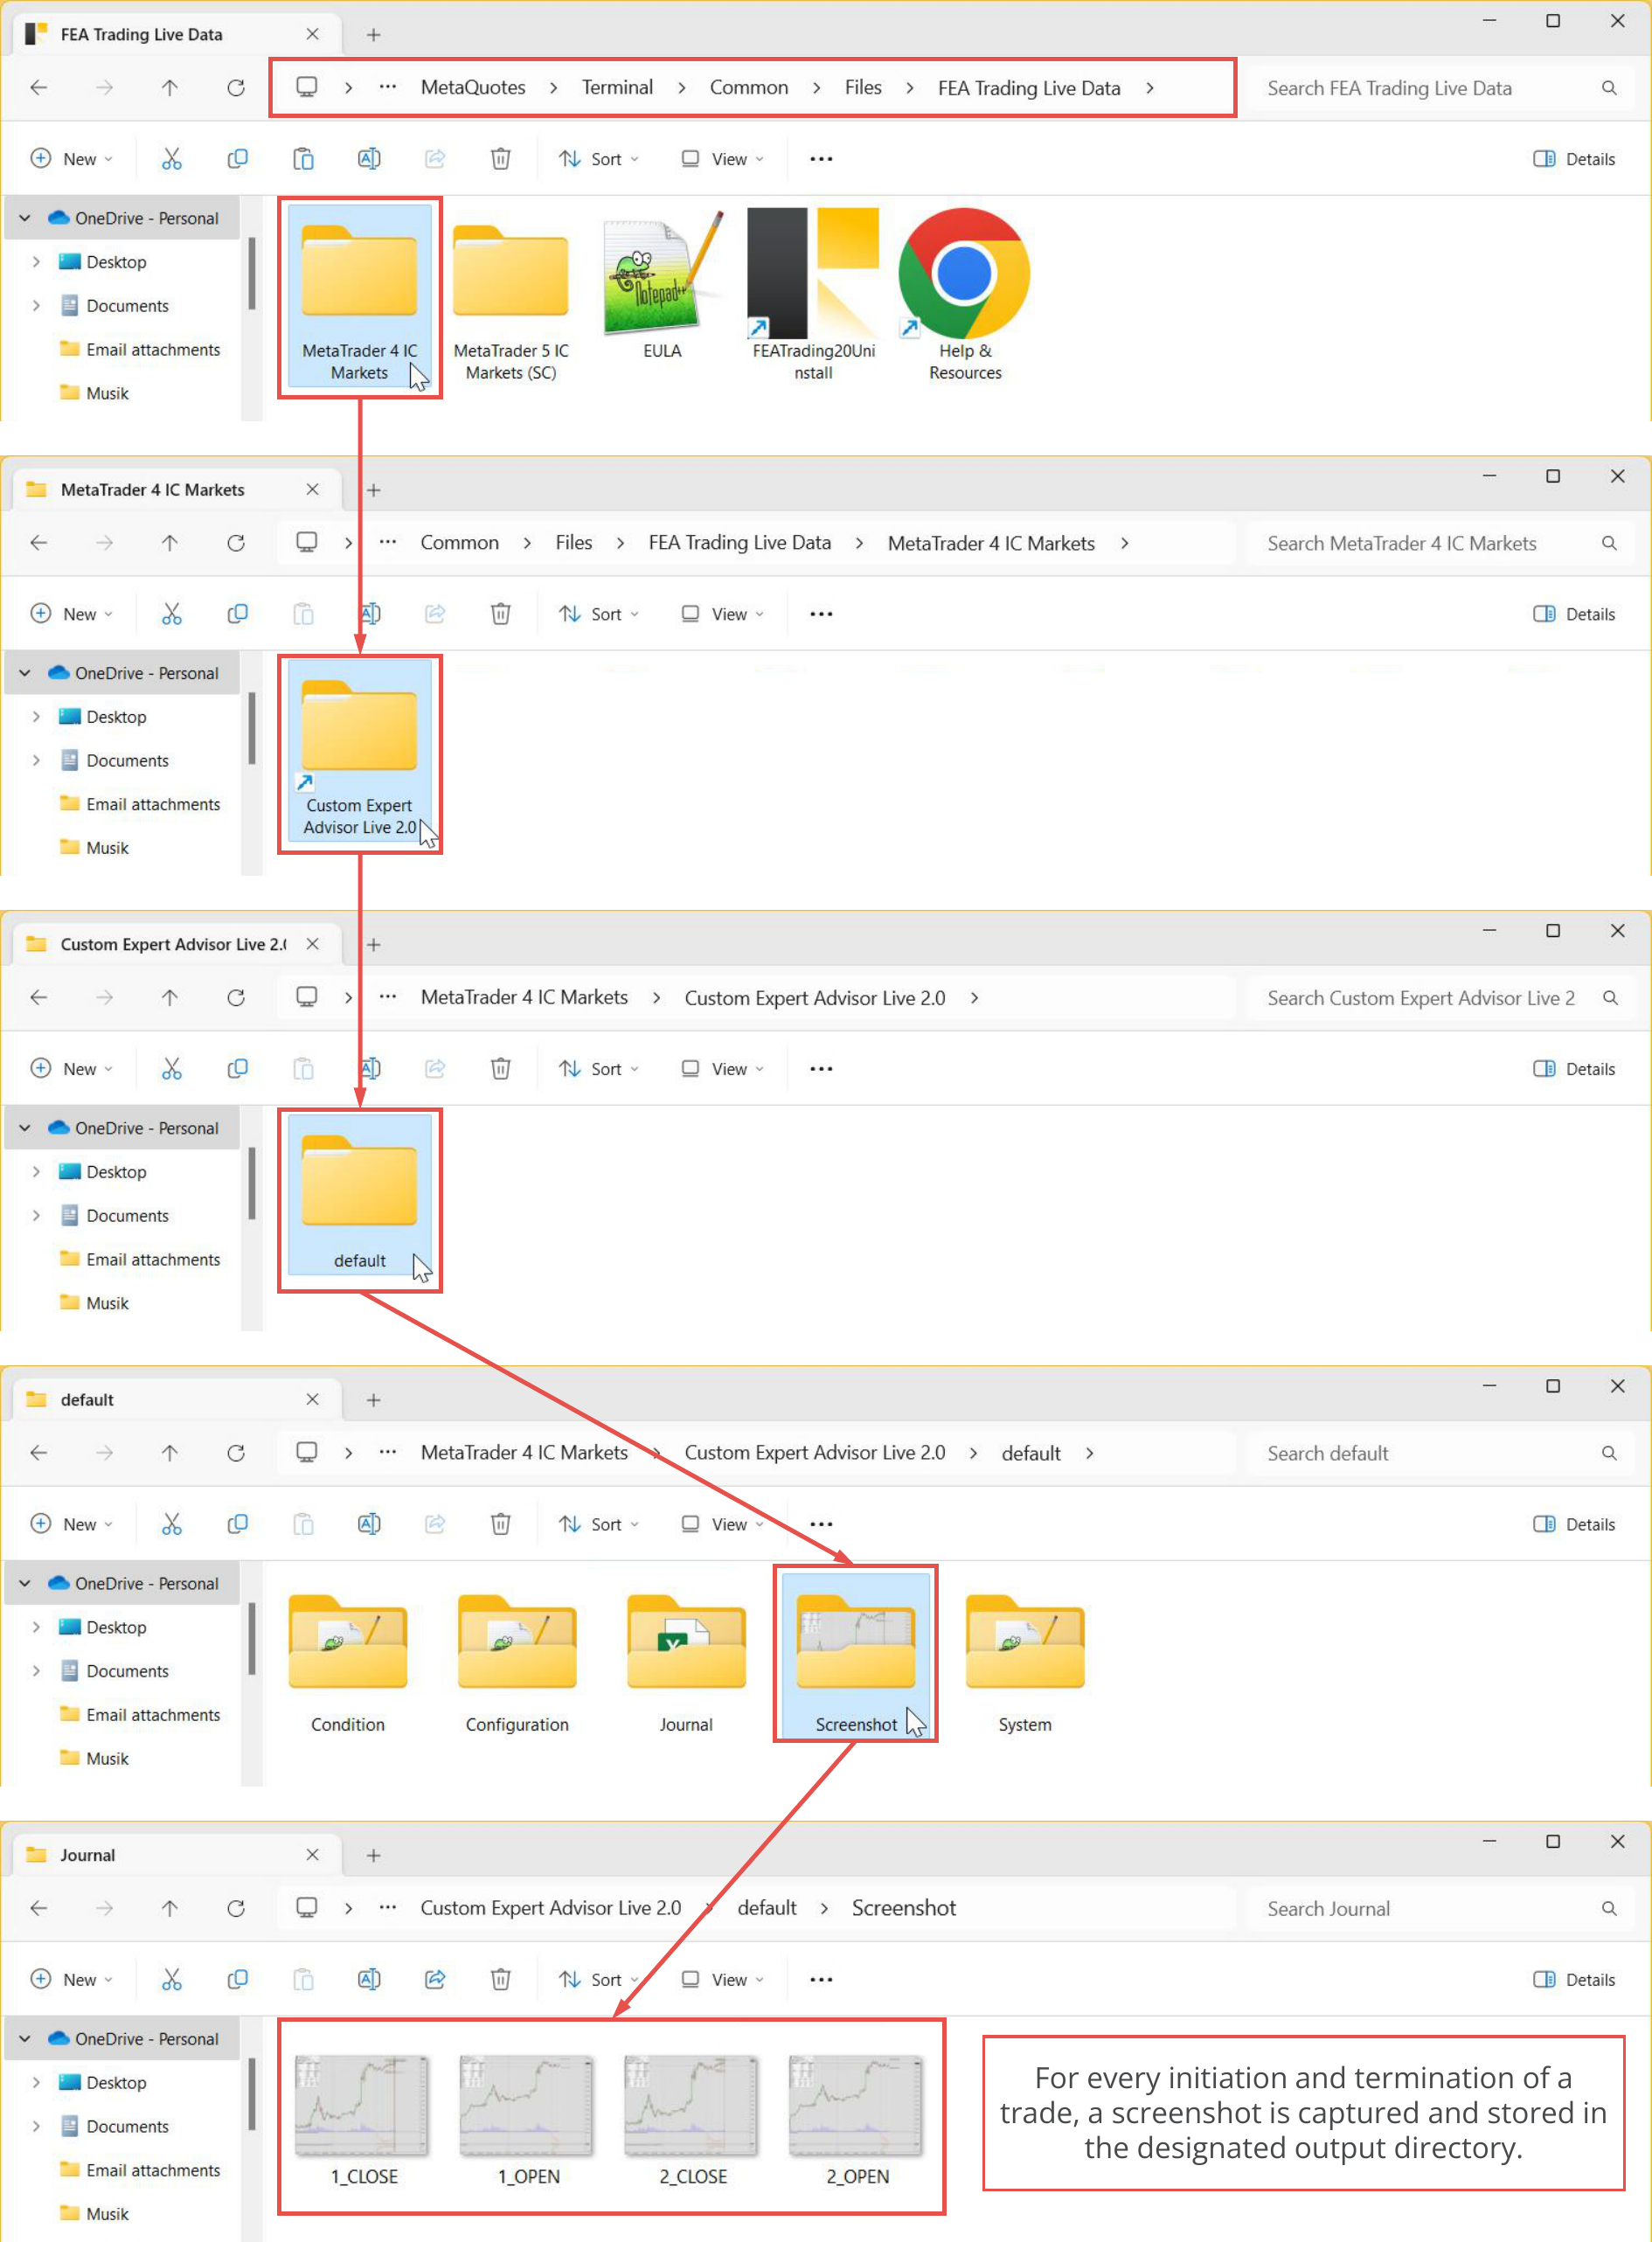This screenshot has width=1652, height=2242.
Task: Click Share icon in the Screenshot window toolbar
Action: tap(435, 1980)
